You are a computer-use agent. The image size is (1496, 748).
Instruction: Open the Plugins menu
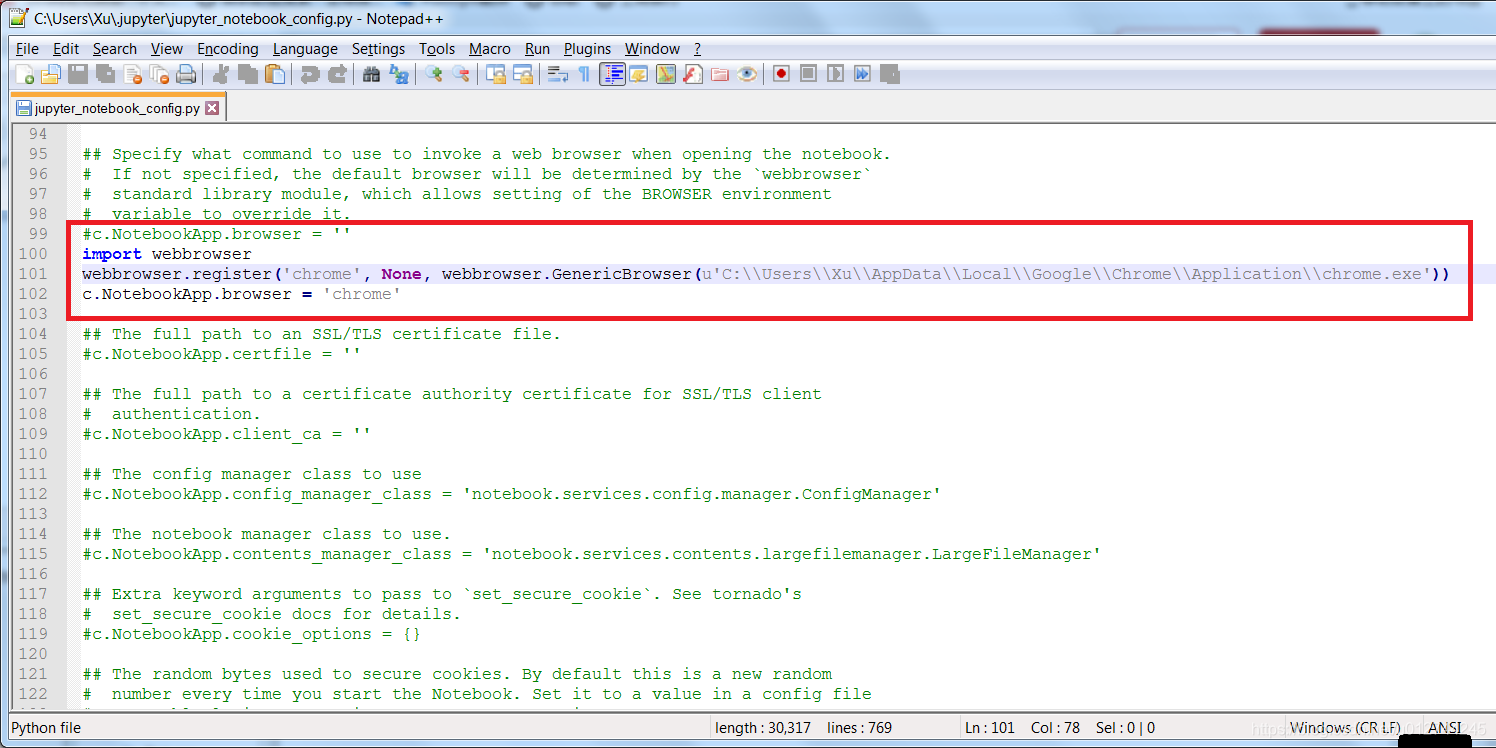click(587, 48)
